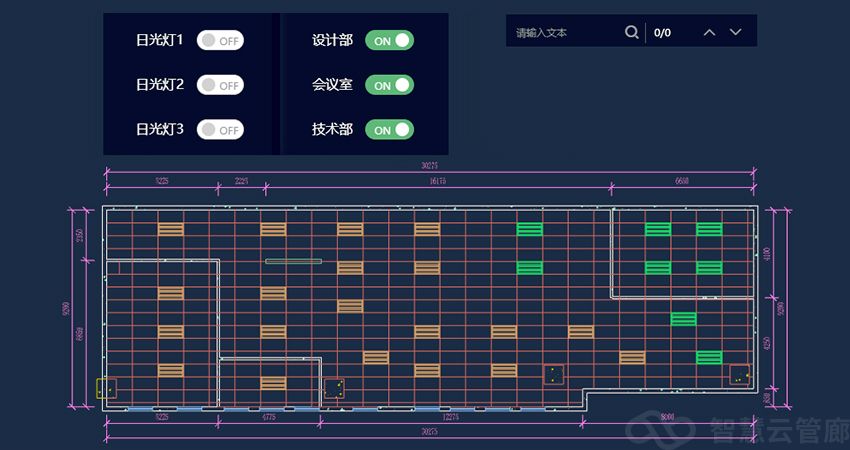Jump to next search result chevron
Screen dimensions: 850x450
point(736,32)
